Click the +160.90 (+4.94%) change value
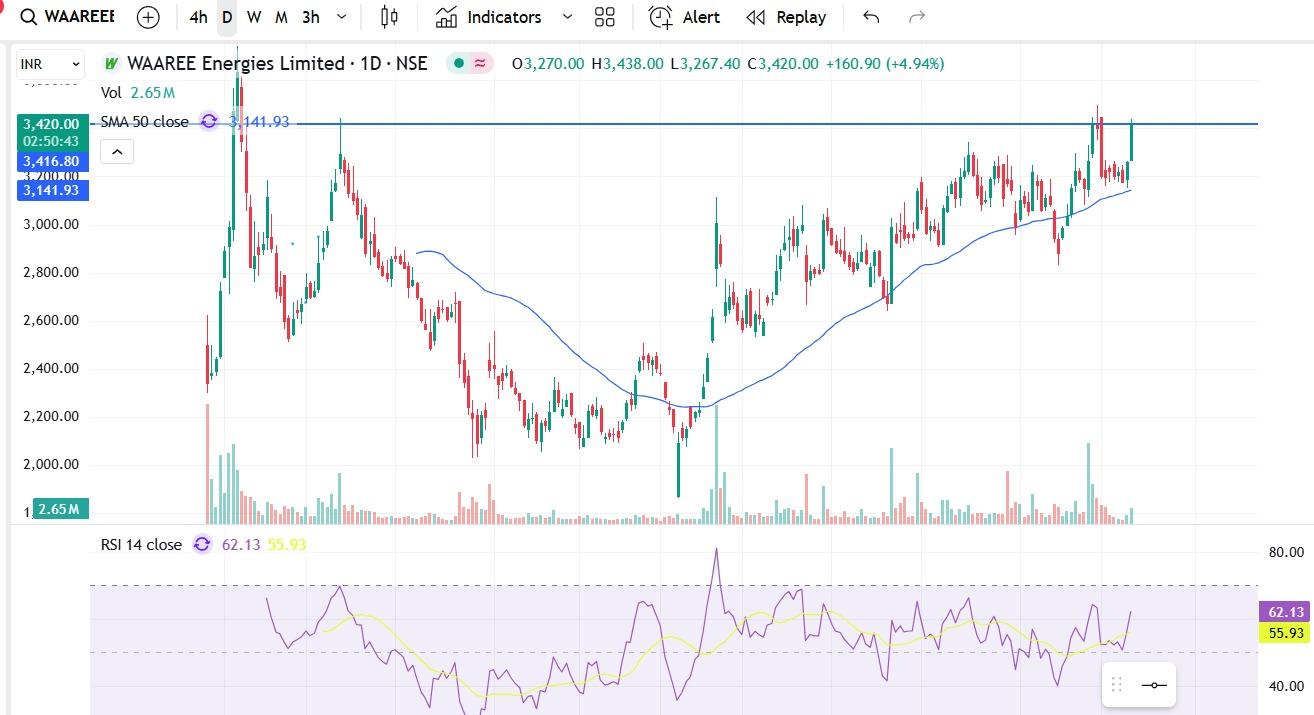The width and height of the screenshot is (1314, 715). point(884,63)
